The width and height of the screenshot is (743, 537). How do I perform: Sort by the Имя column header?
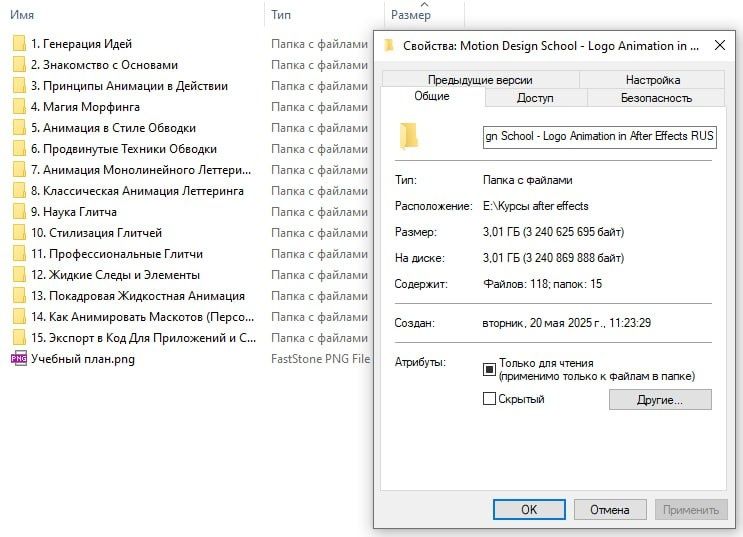click(x=22, y=15)
